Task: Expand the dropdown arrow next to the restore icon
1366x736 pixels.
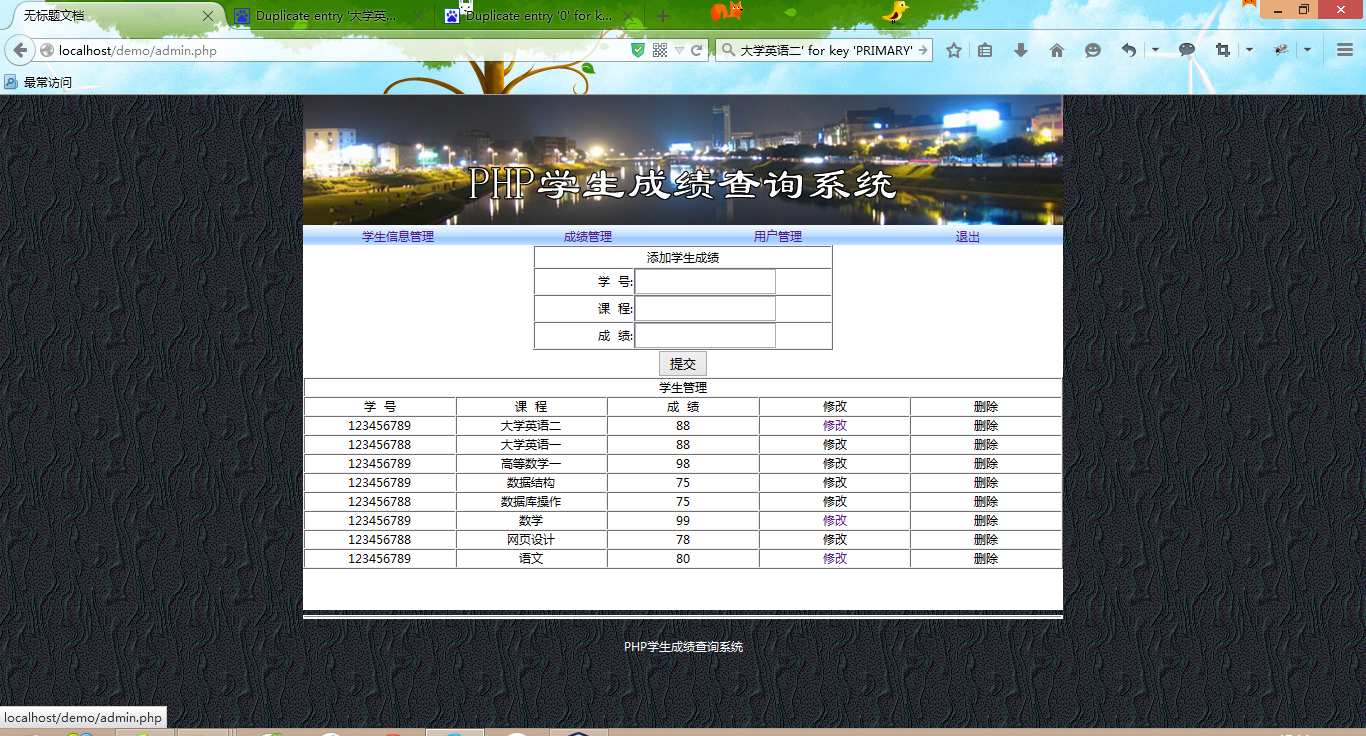Action: [1155, 50]
